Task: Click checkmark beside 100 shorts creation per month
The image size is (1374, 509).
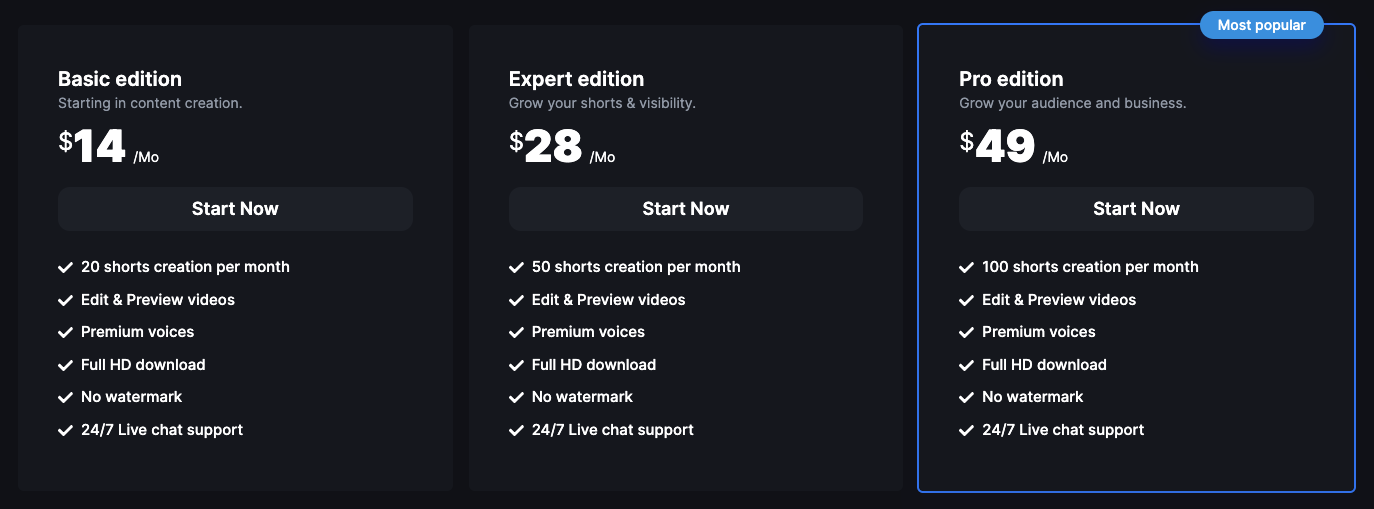Action: tap(967, 268)
